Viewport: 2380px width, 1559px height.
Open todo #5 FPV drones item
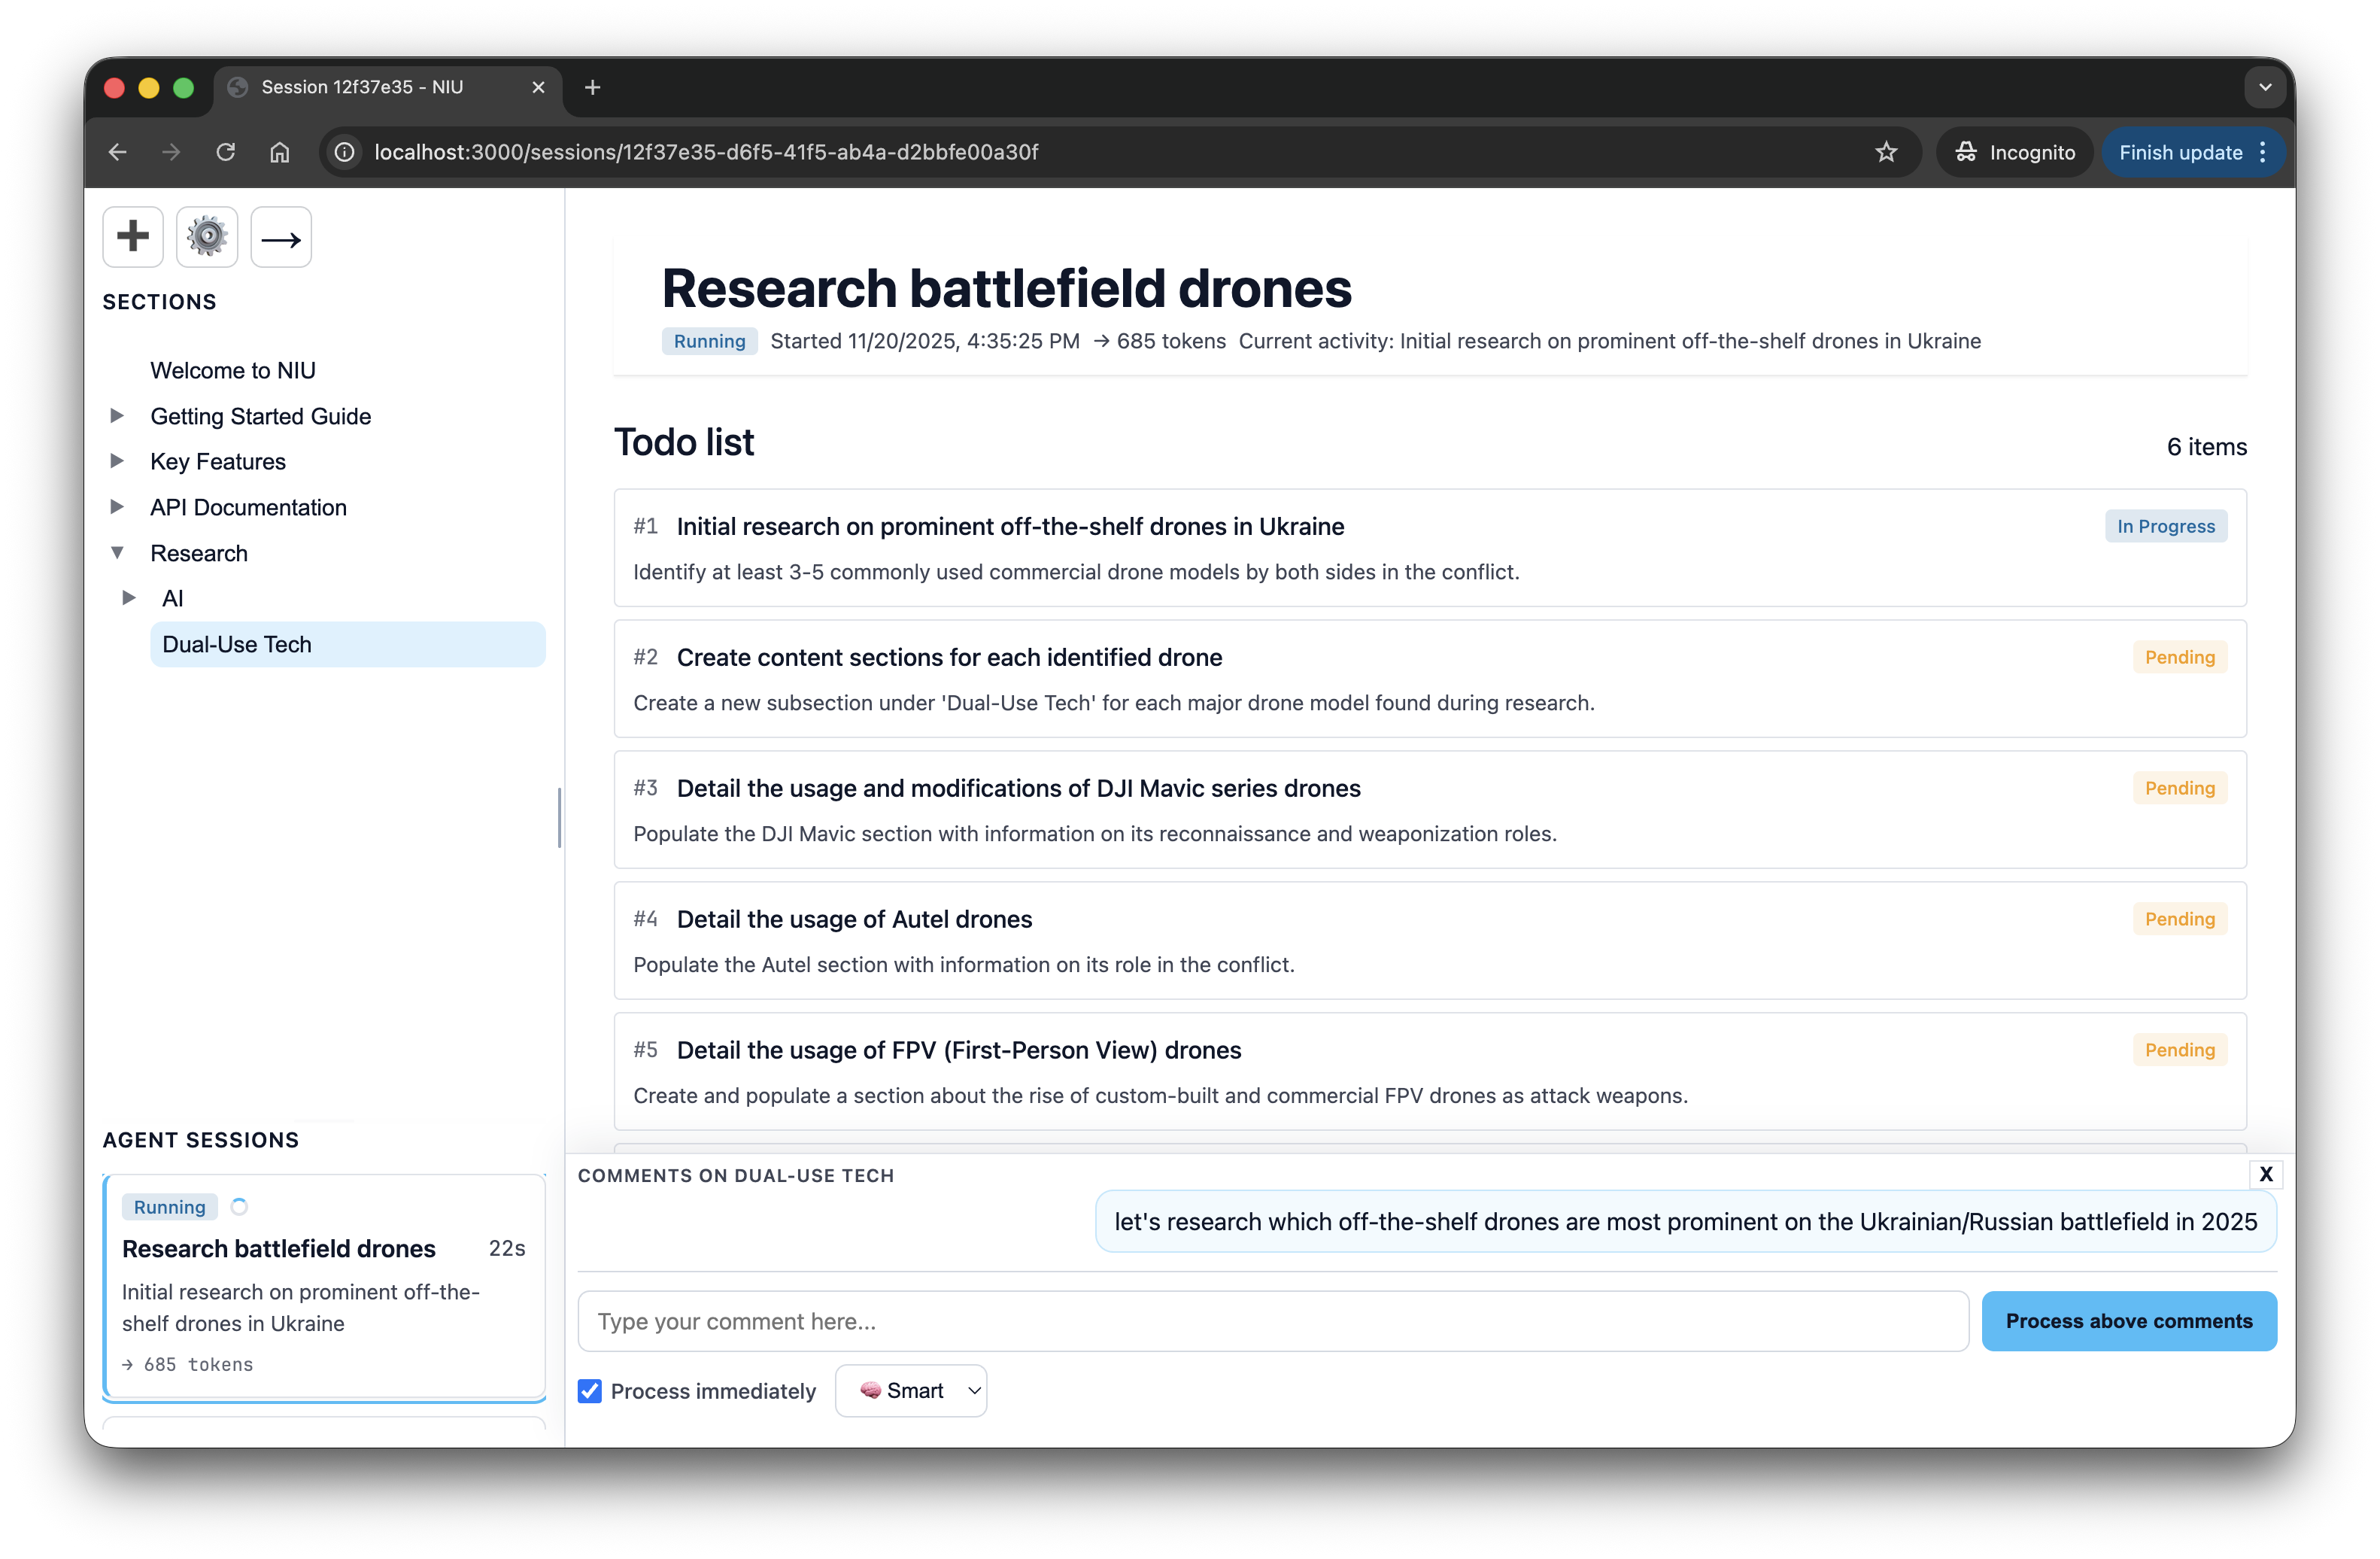1430,1072
